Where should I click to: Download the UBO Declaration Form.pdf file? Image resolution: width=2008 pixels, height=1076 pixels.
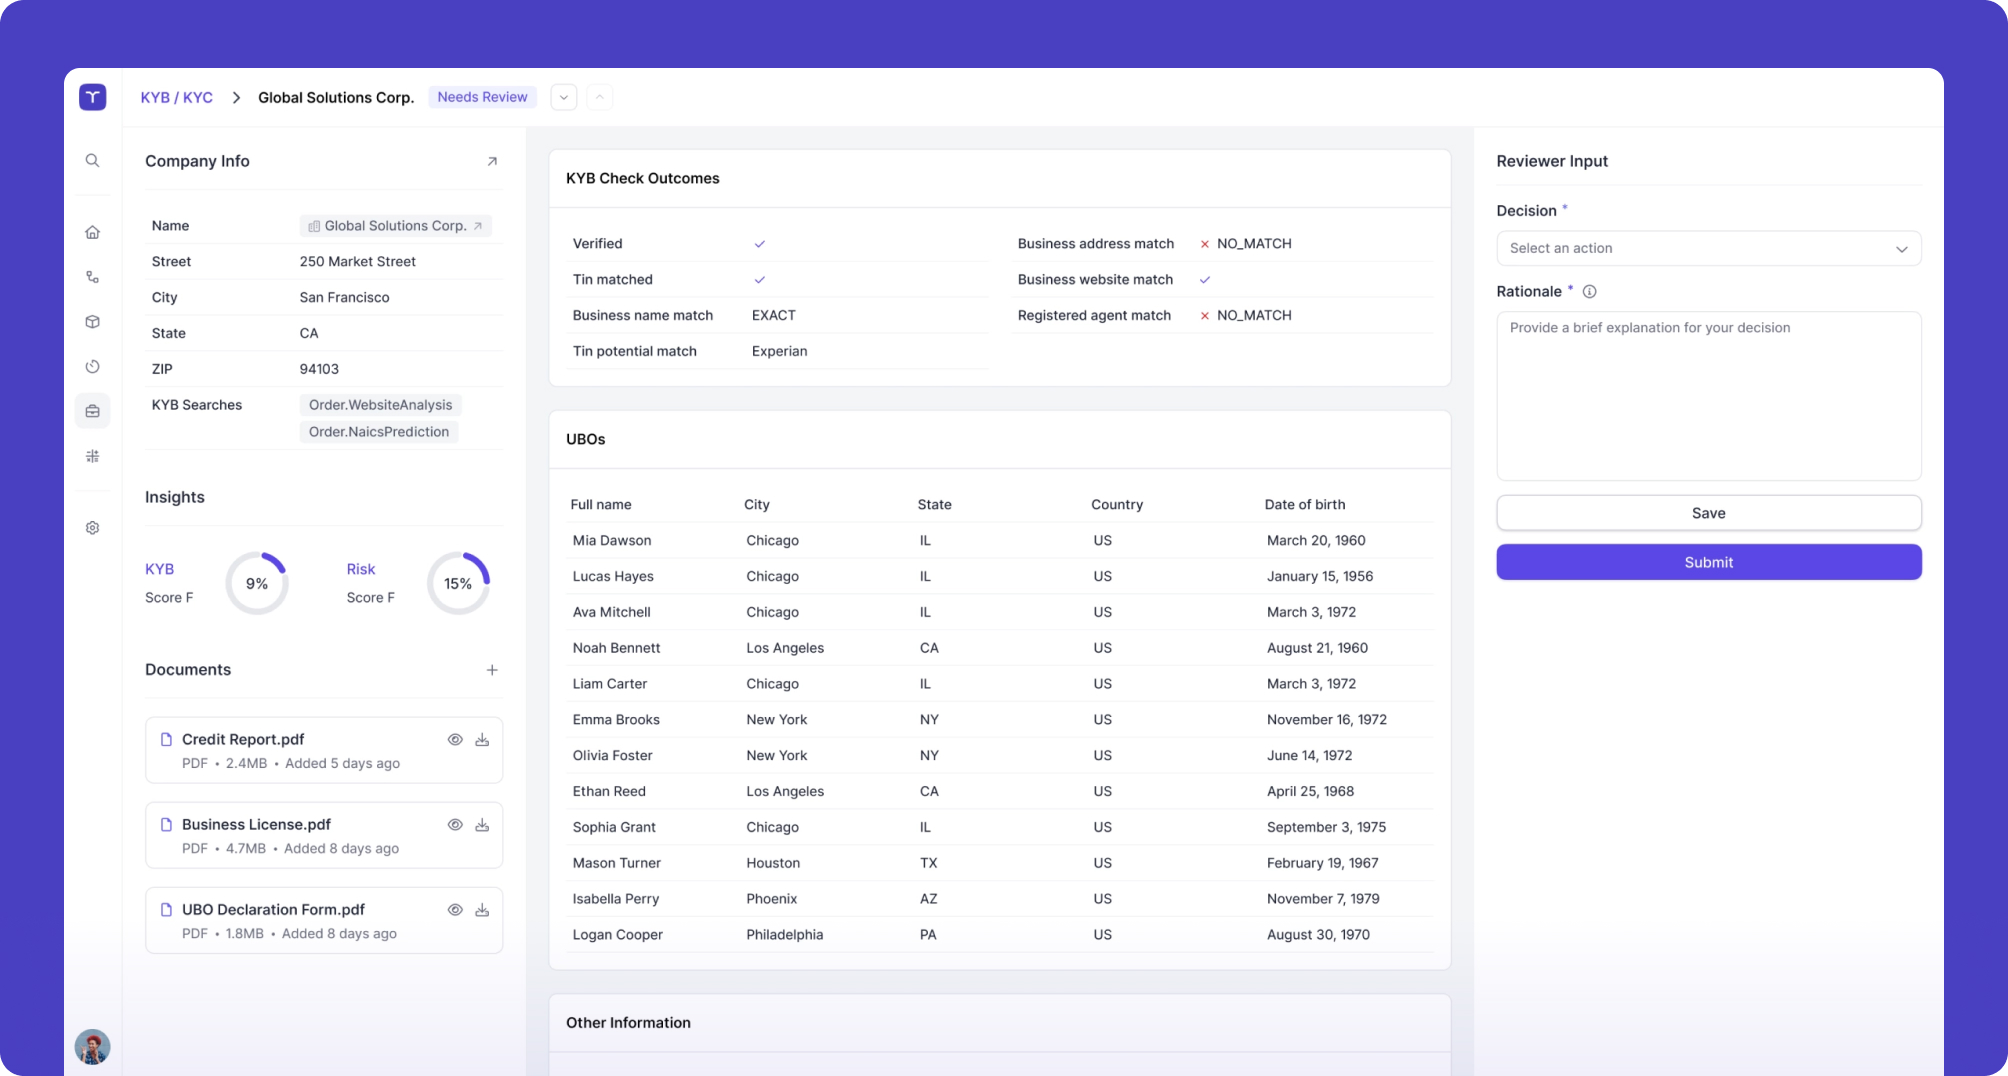(482, 910)
